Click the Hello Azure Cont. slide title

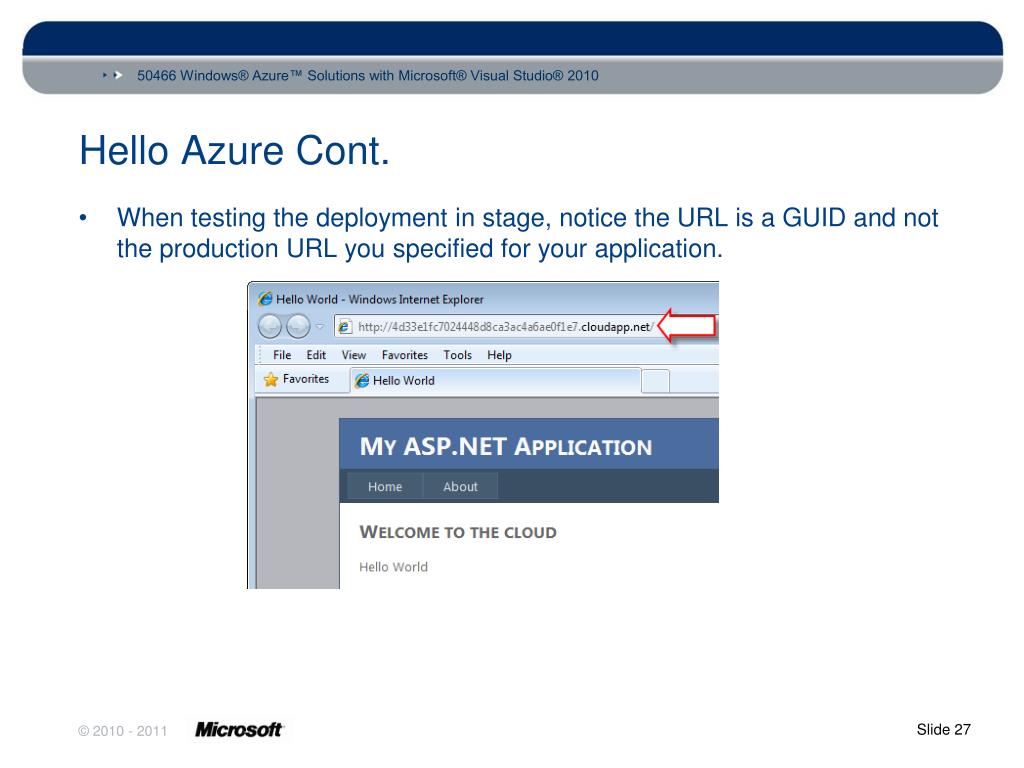[x=234, y=151]
